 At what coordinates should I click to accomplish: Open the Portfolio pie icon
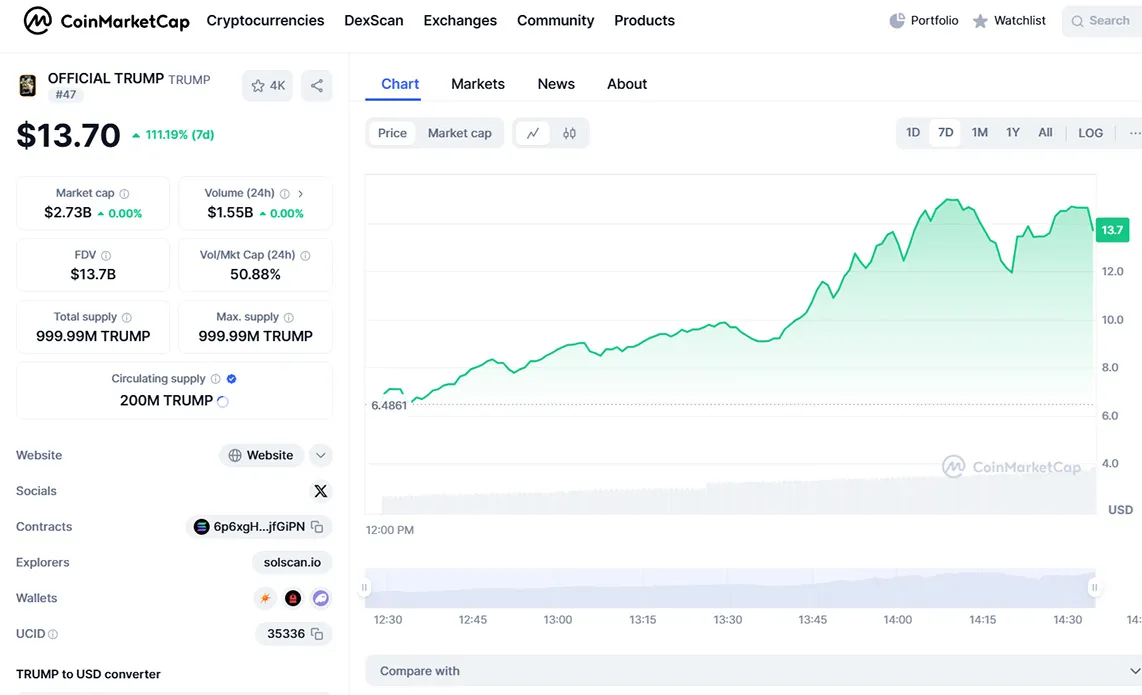coord(897,20)
